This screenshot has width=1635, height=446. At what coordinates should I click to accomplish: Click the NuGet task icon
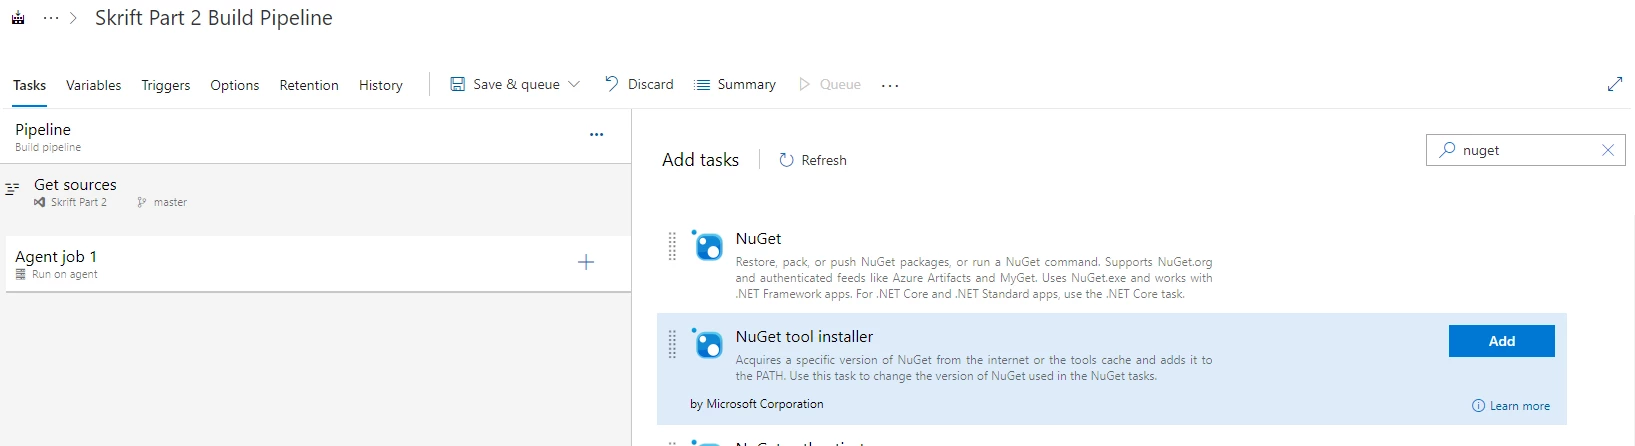click(708, 245)
